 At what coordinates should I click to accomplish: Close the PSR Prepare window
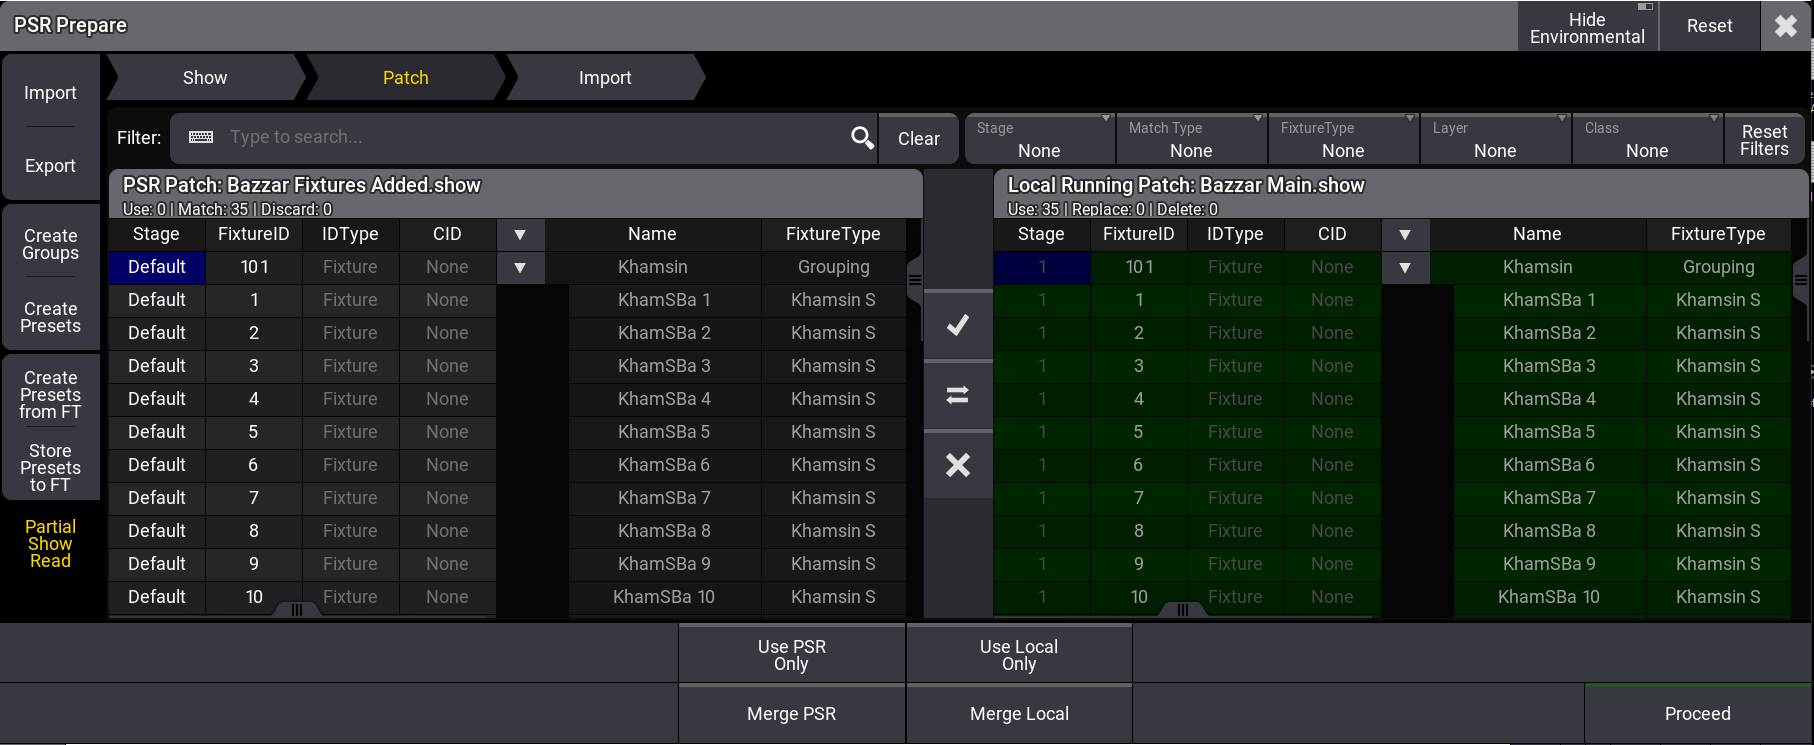1786,26
